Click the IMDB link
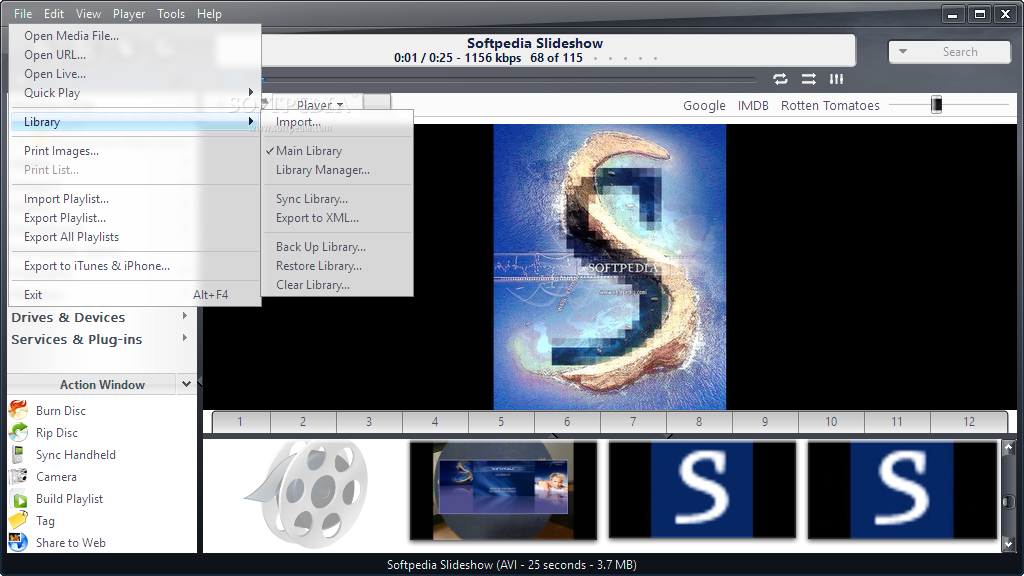Screen dimensions: 1024x576 (753, 105)
